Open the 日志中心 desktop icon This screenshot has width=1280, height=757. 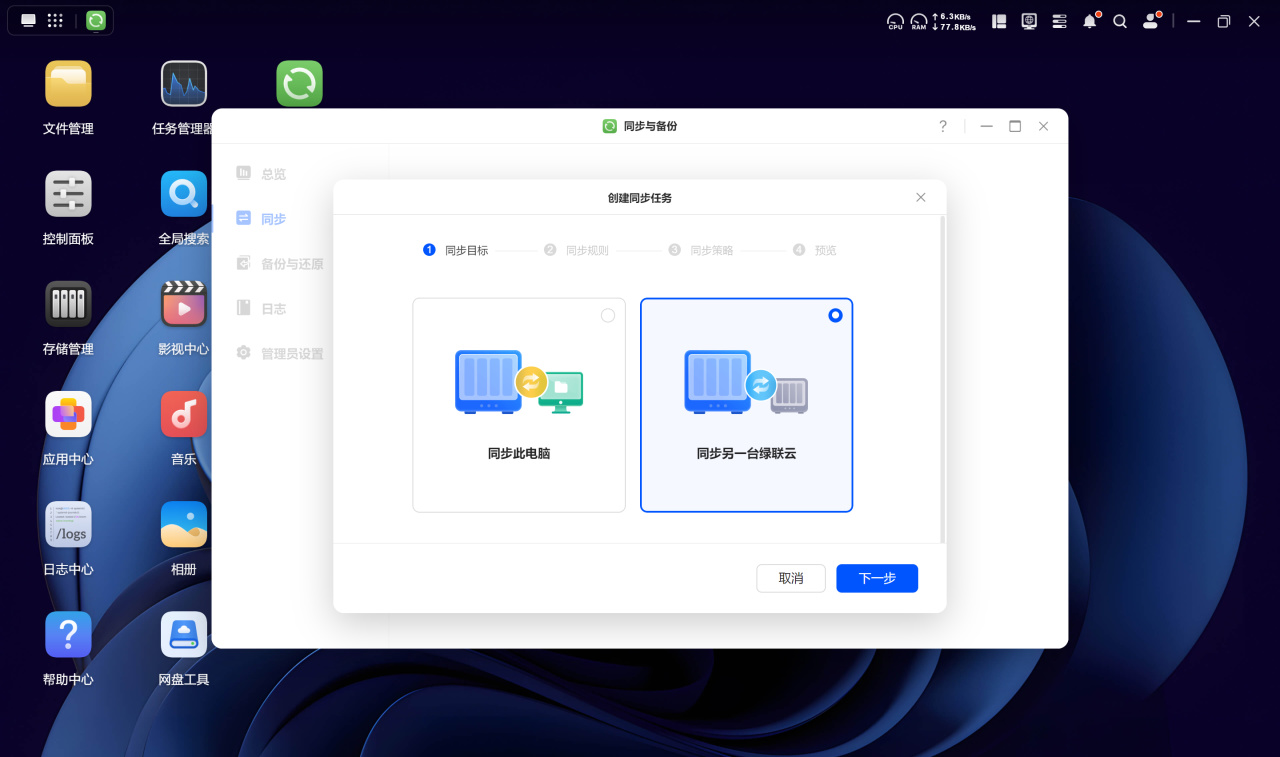[x=68, y=524]
